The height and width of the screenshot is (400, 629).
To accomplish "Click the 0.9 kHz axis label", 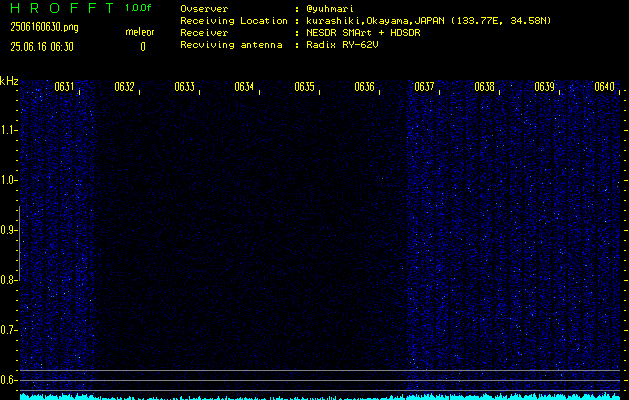I will [x=8, y=230].
